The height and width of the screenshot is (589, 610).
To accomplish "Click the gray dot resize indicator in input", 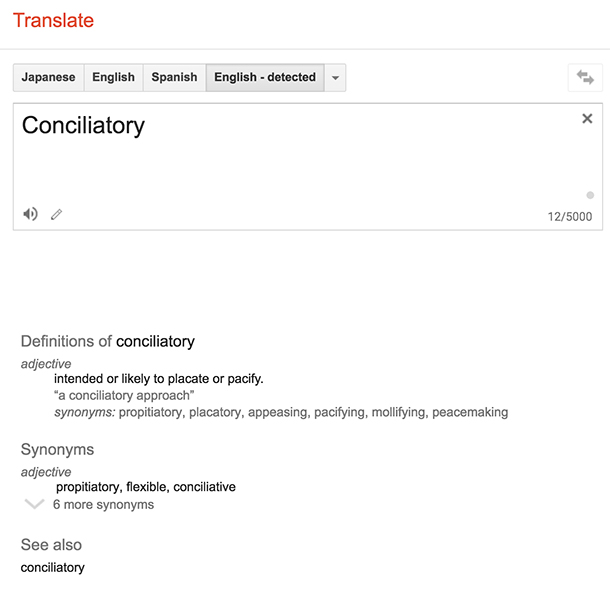I will point(590,195).
